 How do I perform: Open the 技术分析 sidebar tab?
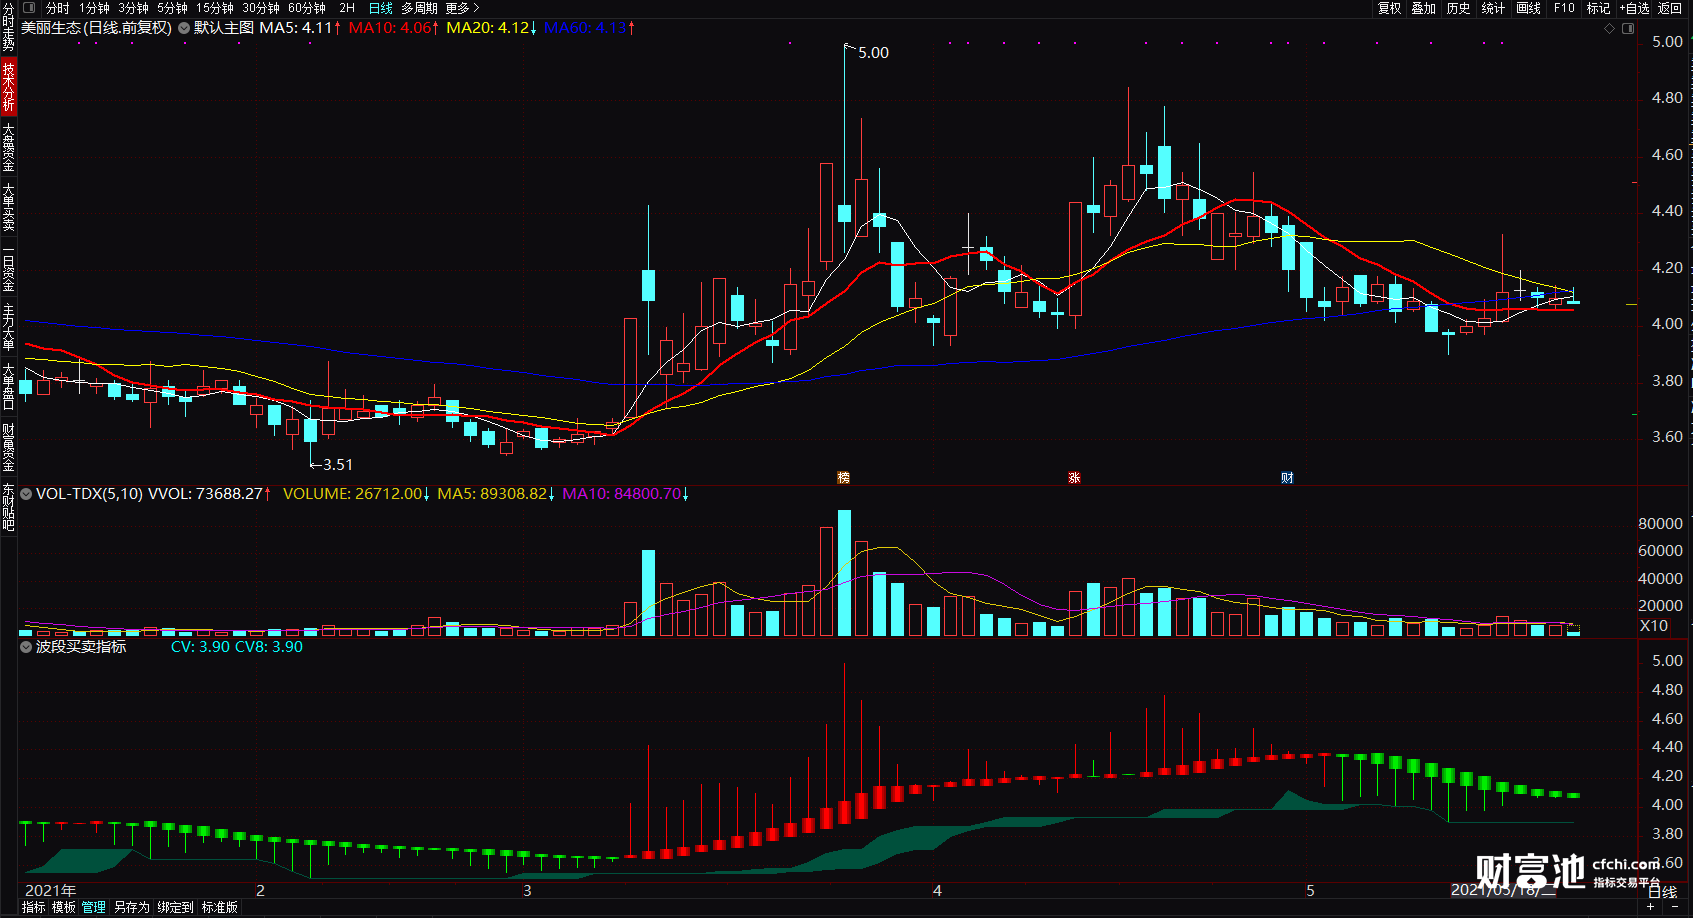pos(8,86)
